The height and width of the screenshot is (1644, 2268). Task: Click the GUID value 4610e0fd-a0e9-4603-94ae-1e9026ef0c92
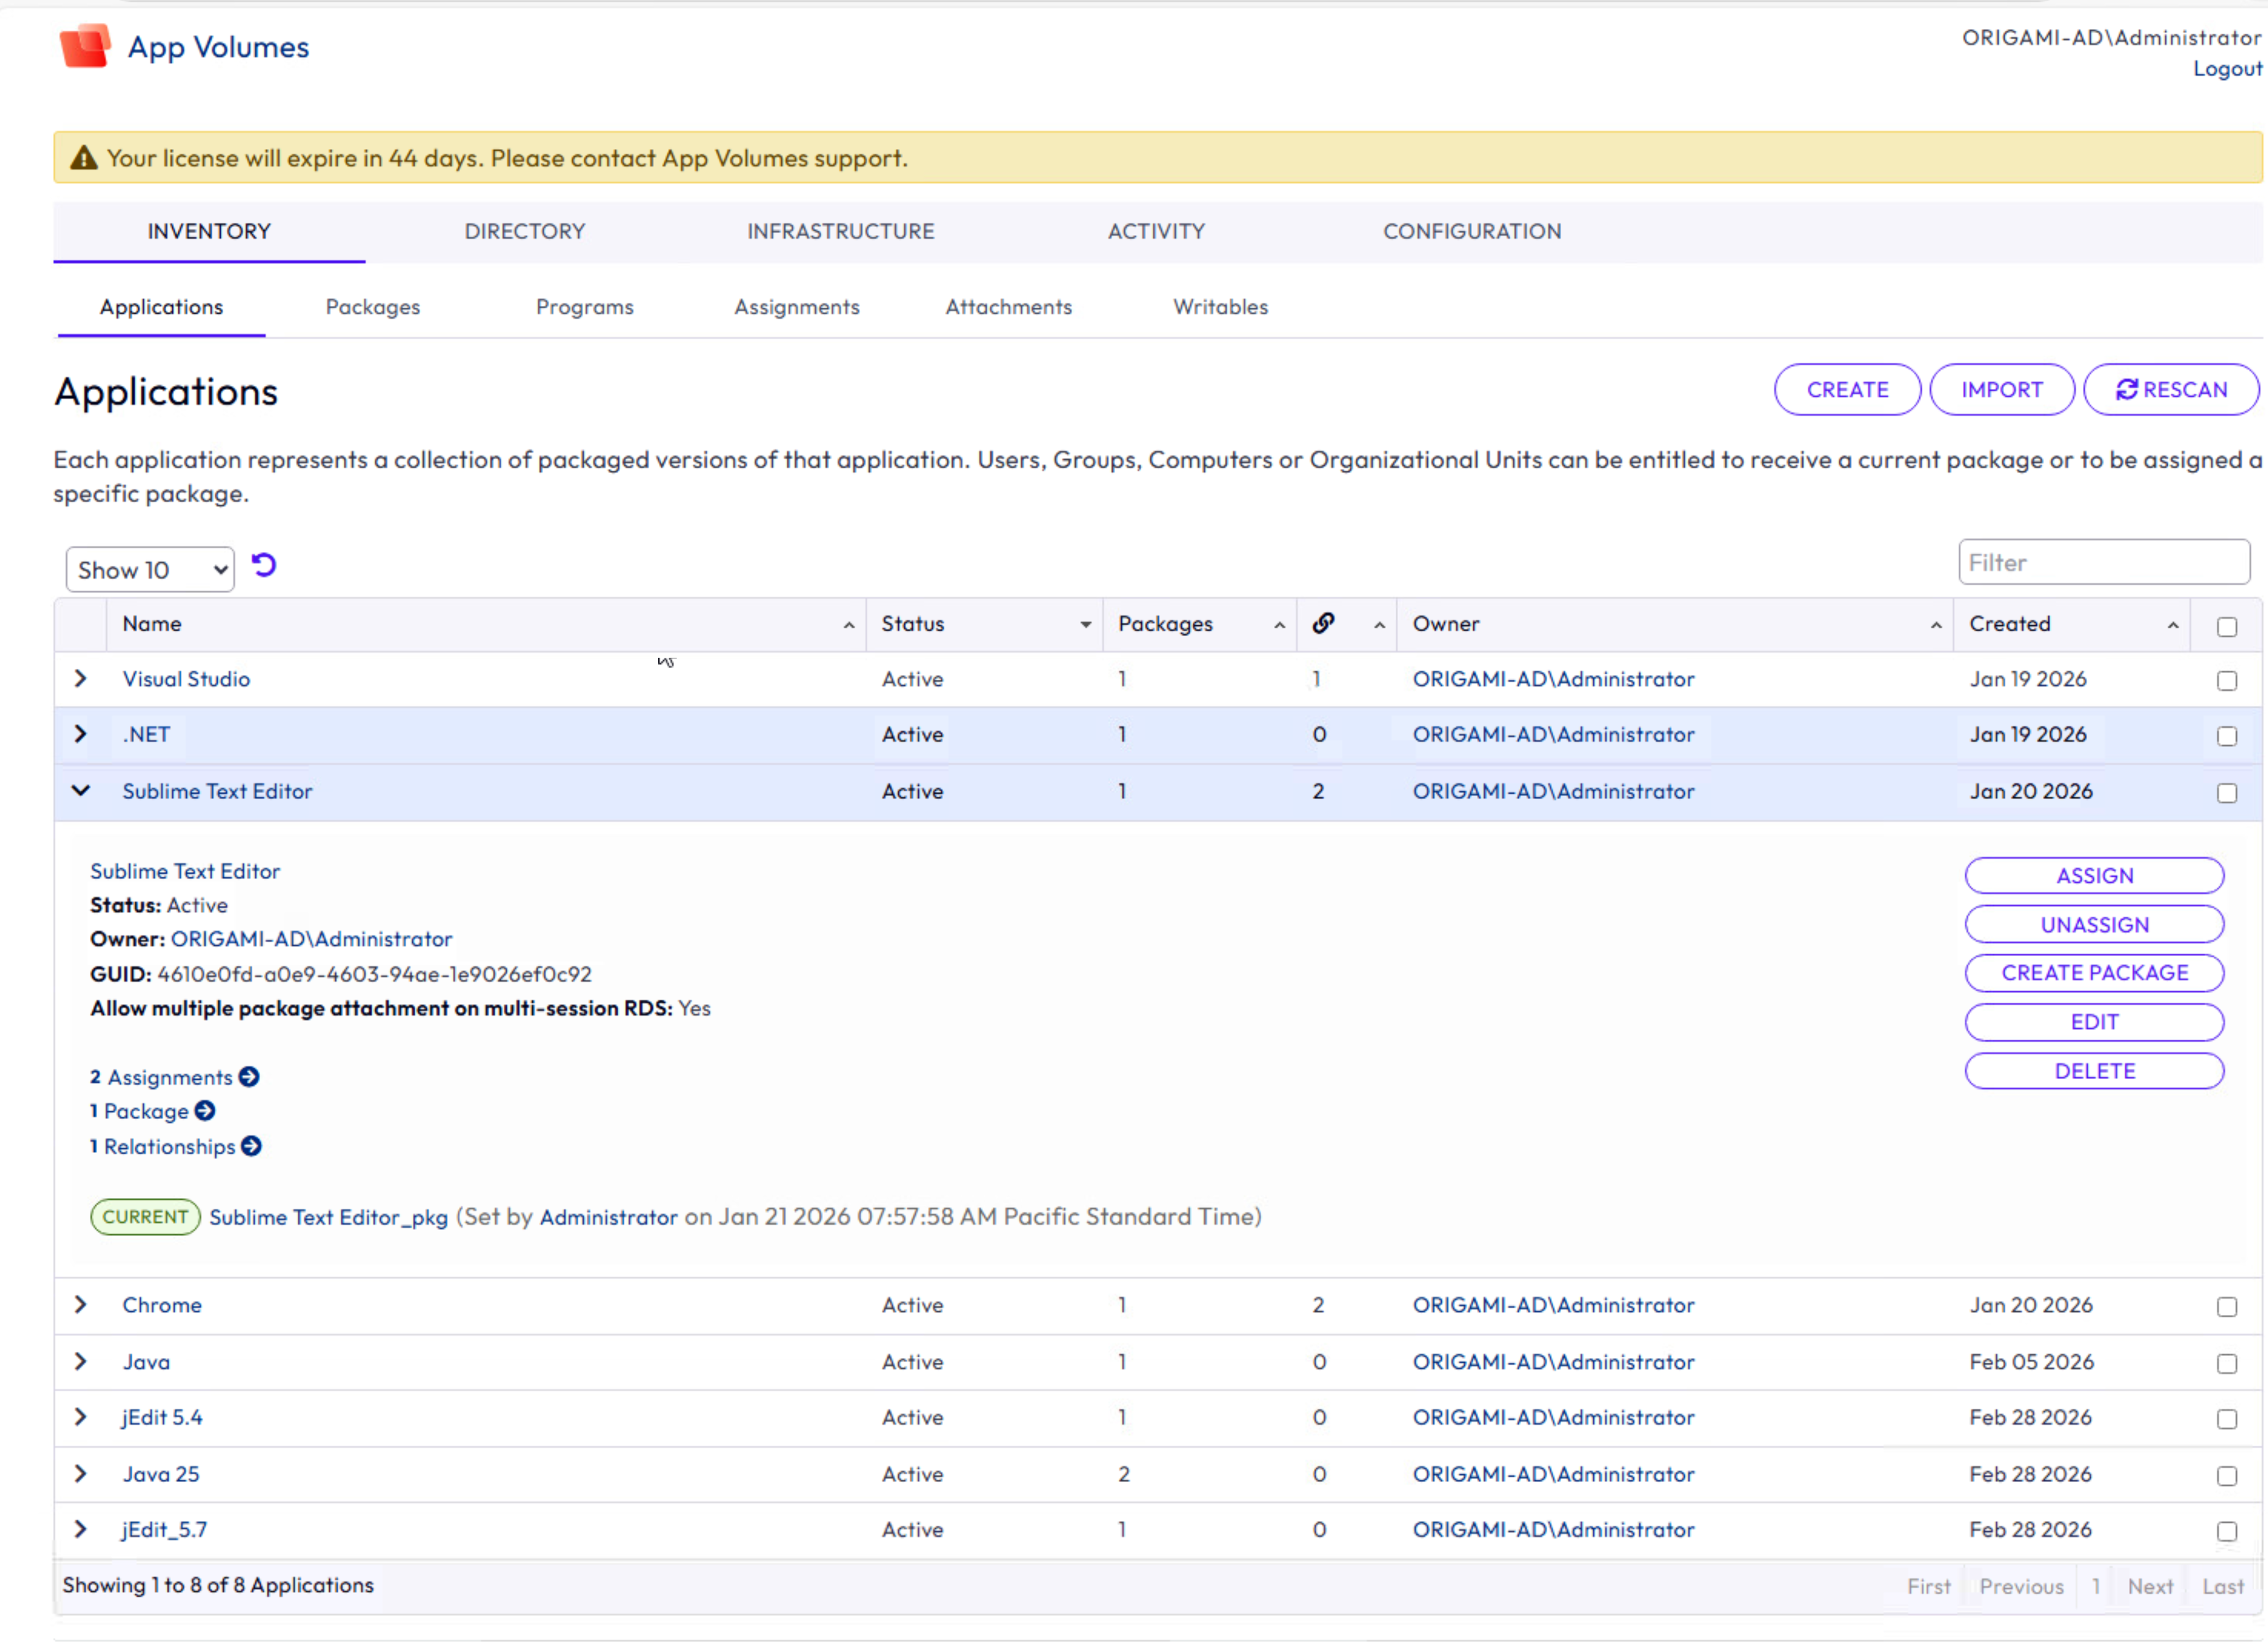[x=374, y=974]
